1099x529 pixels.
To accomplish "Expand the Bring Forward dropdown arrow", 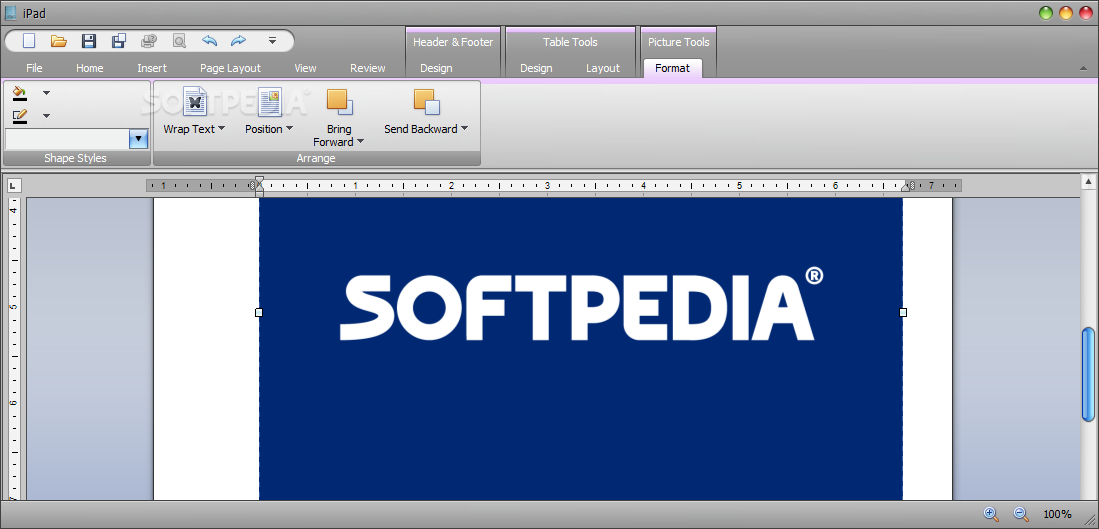I will click(360, 142).
